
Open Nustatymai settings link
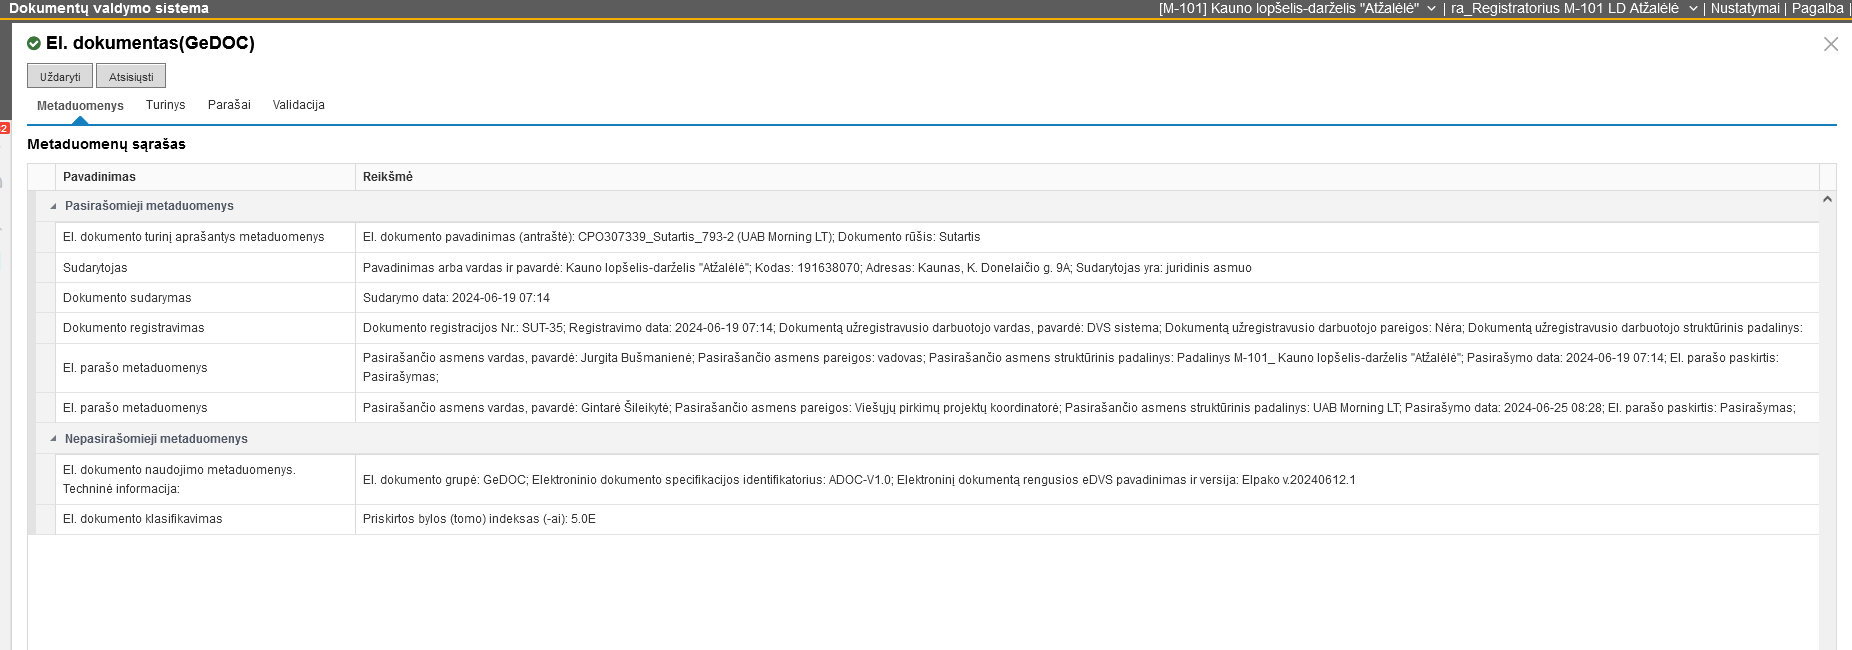click(x=1744, y=8)
